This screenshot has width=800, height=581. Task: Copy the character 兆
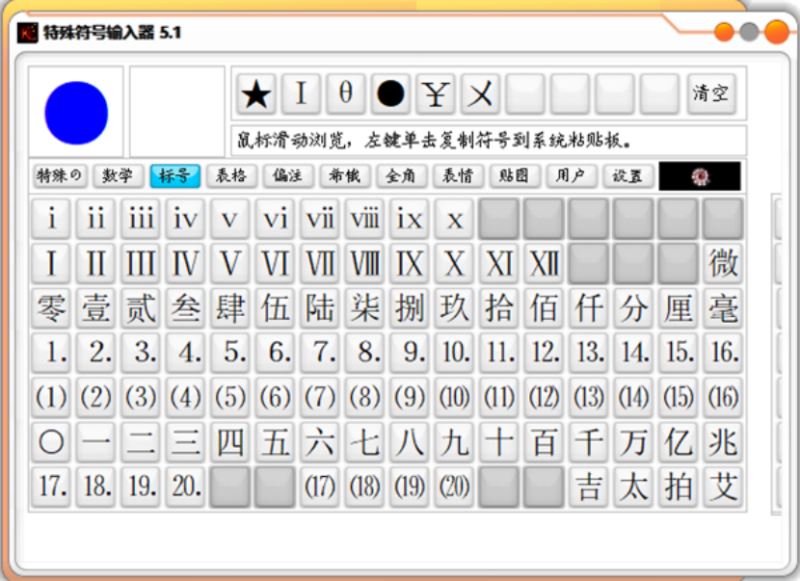pyautogui.click(x=723, y=442)
